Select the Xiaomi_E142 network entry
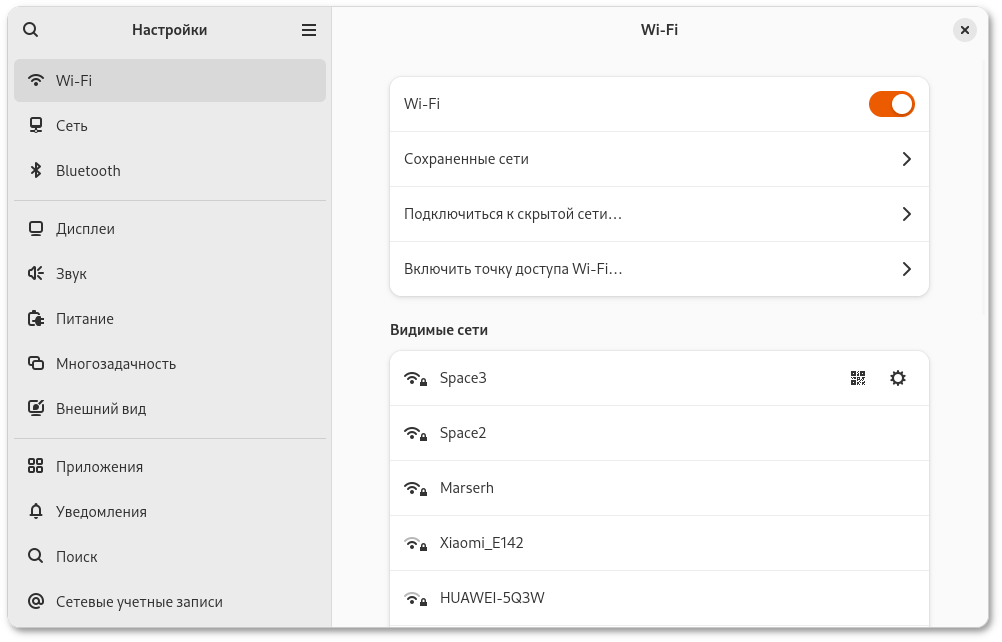The height and width of the screenshot is (642, 1002). click(x=481, y=543)
